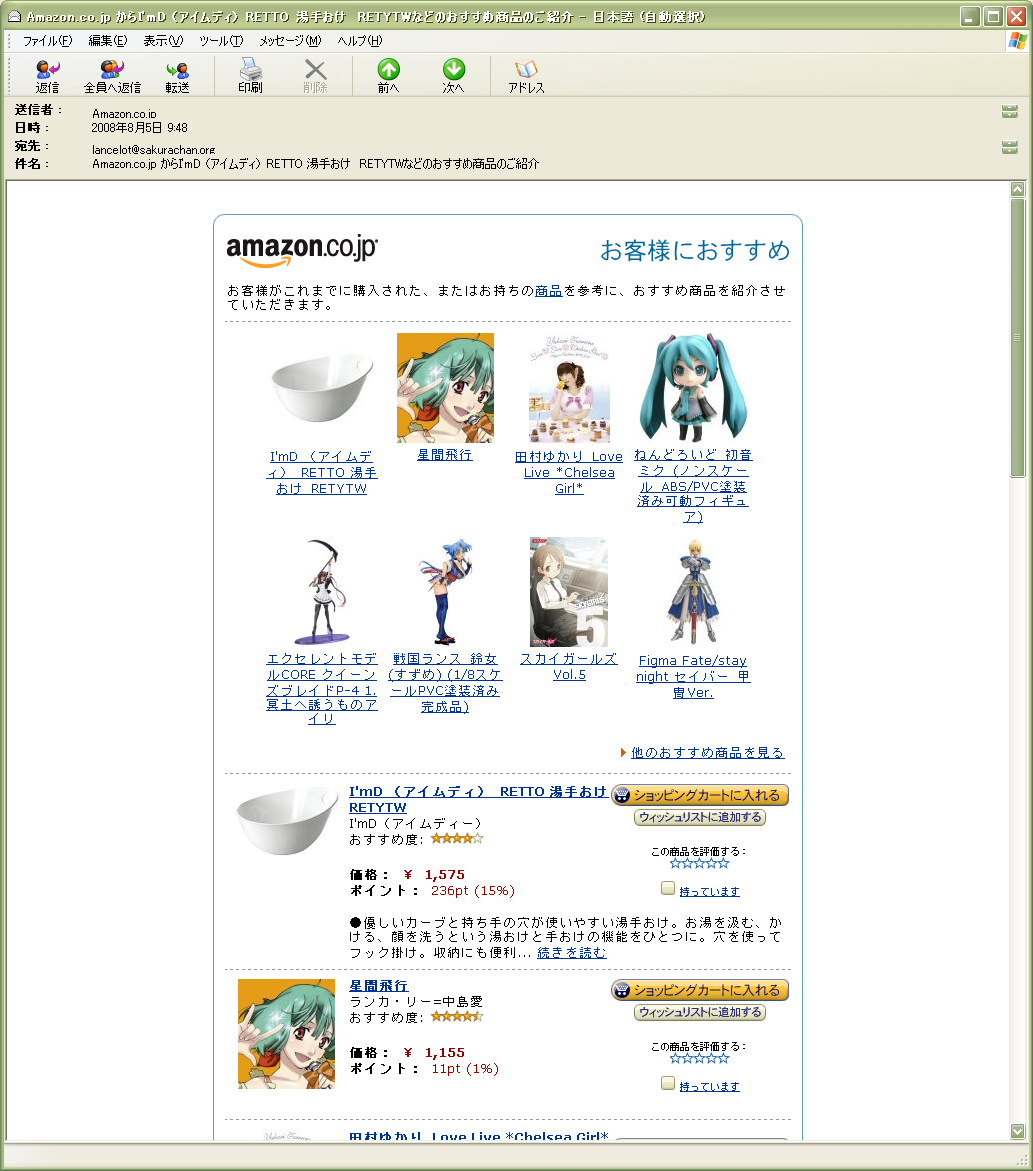Add RETTO 湯手おけ to shopping cart
Image resolution: width=1033 pixels, height=1171 pixels.
(700, 795)
